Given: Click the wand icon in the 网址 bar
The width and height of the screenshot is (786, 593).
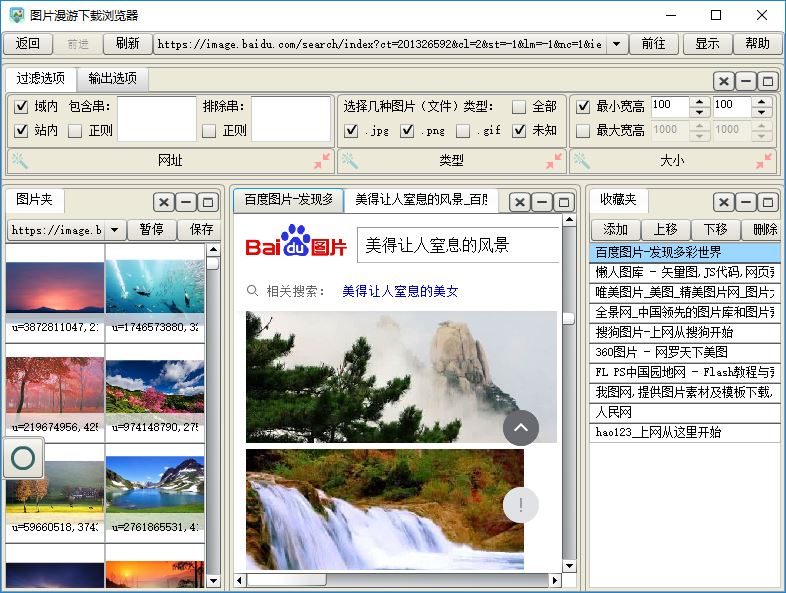Looking at the screenshot, I should point(20,161).
